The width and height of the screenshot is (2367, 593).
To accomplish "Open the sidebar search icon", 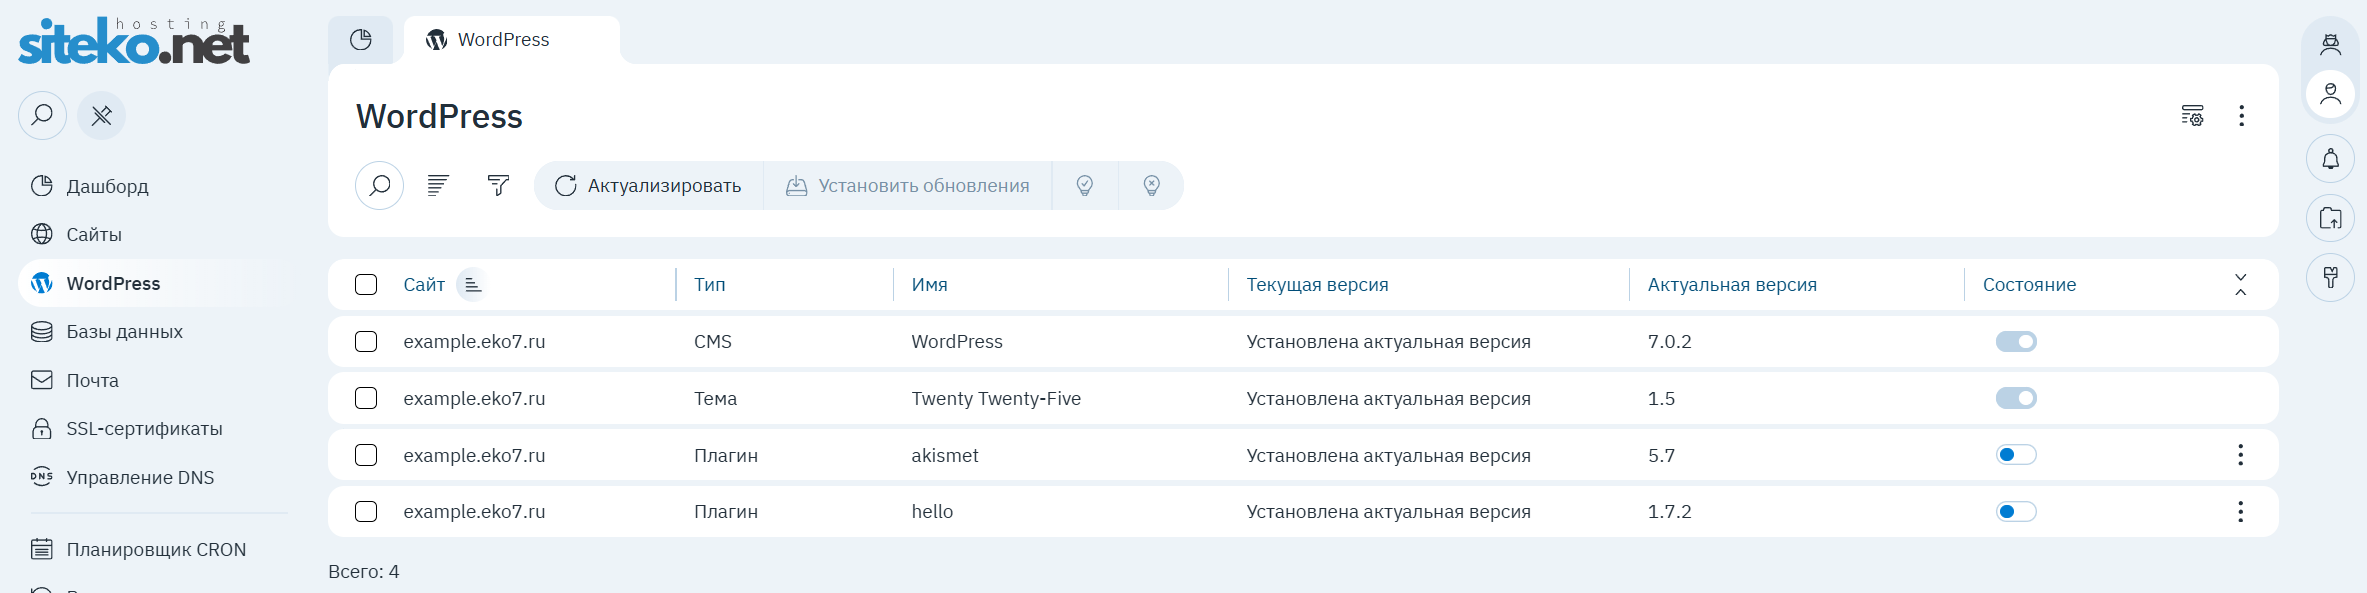I will [42, 115].
